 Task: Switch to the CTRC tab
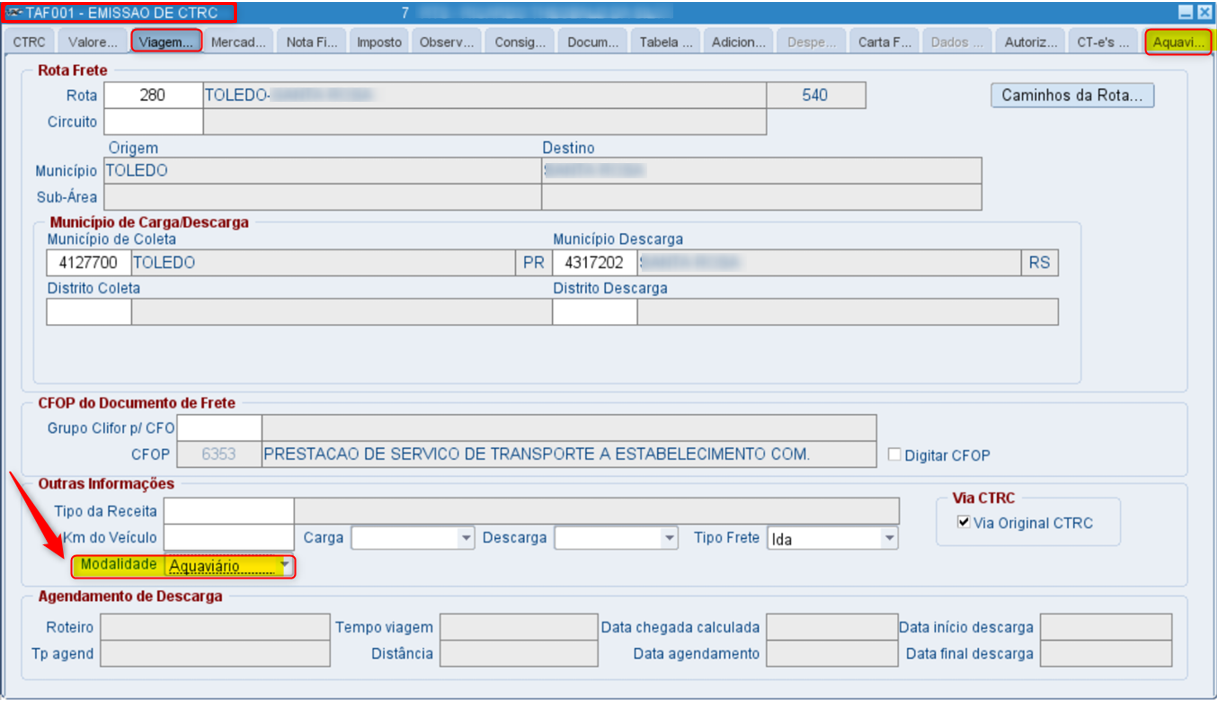29,42
